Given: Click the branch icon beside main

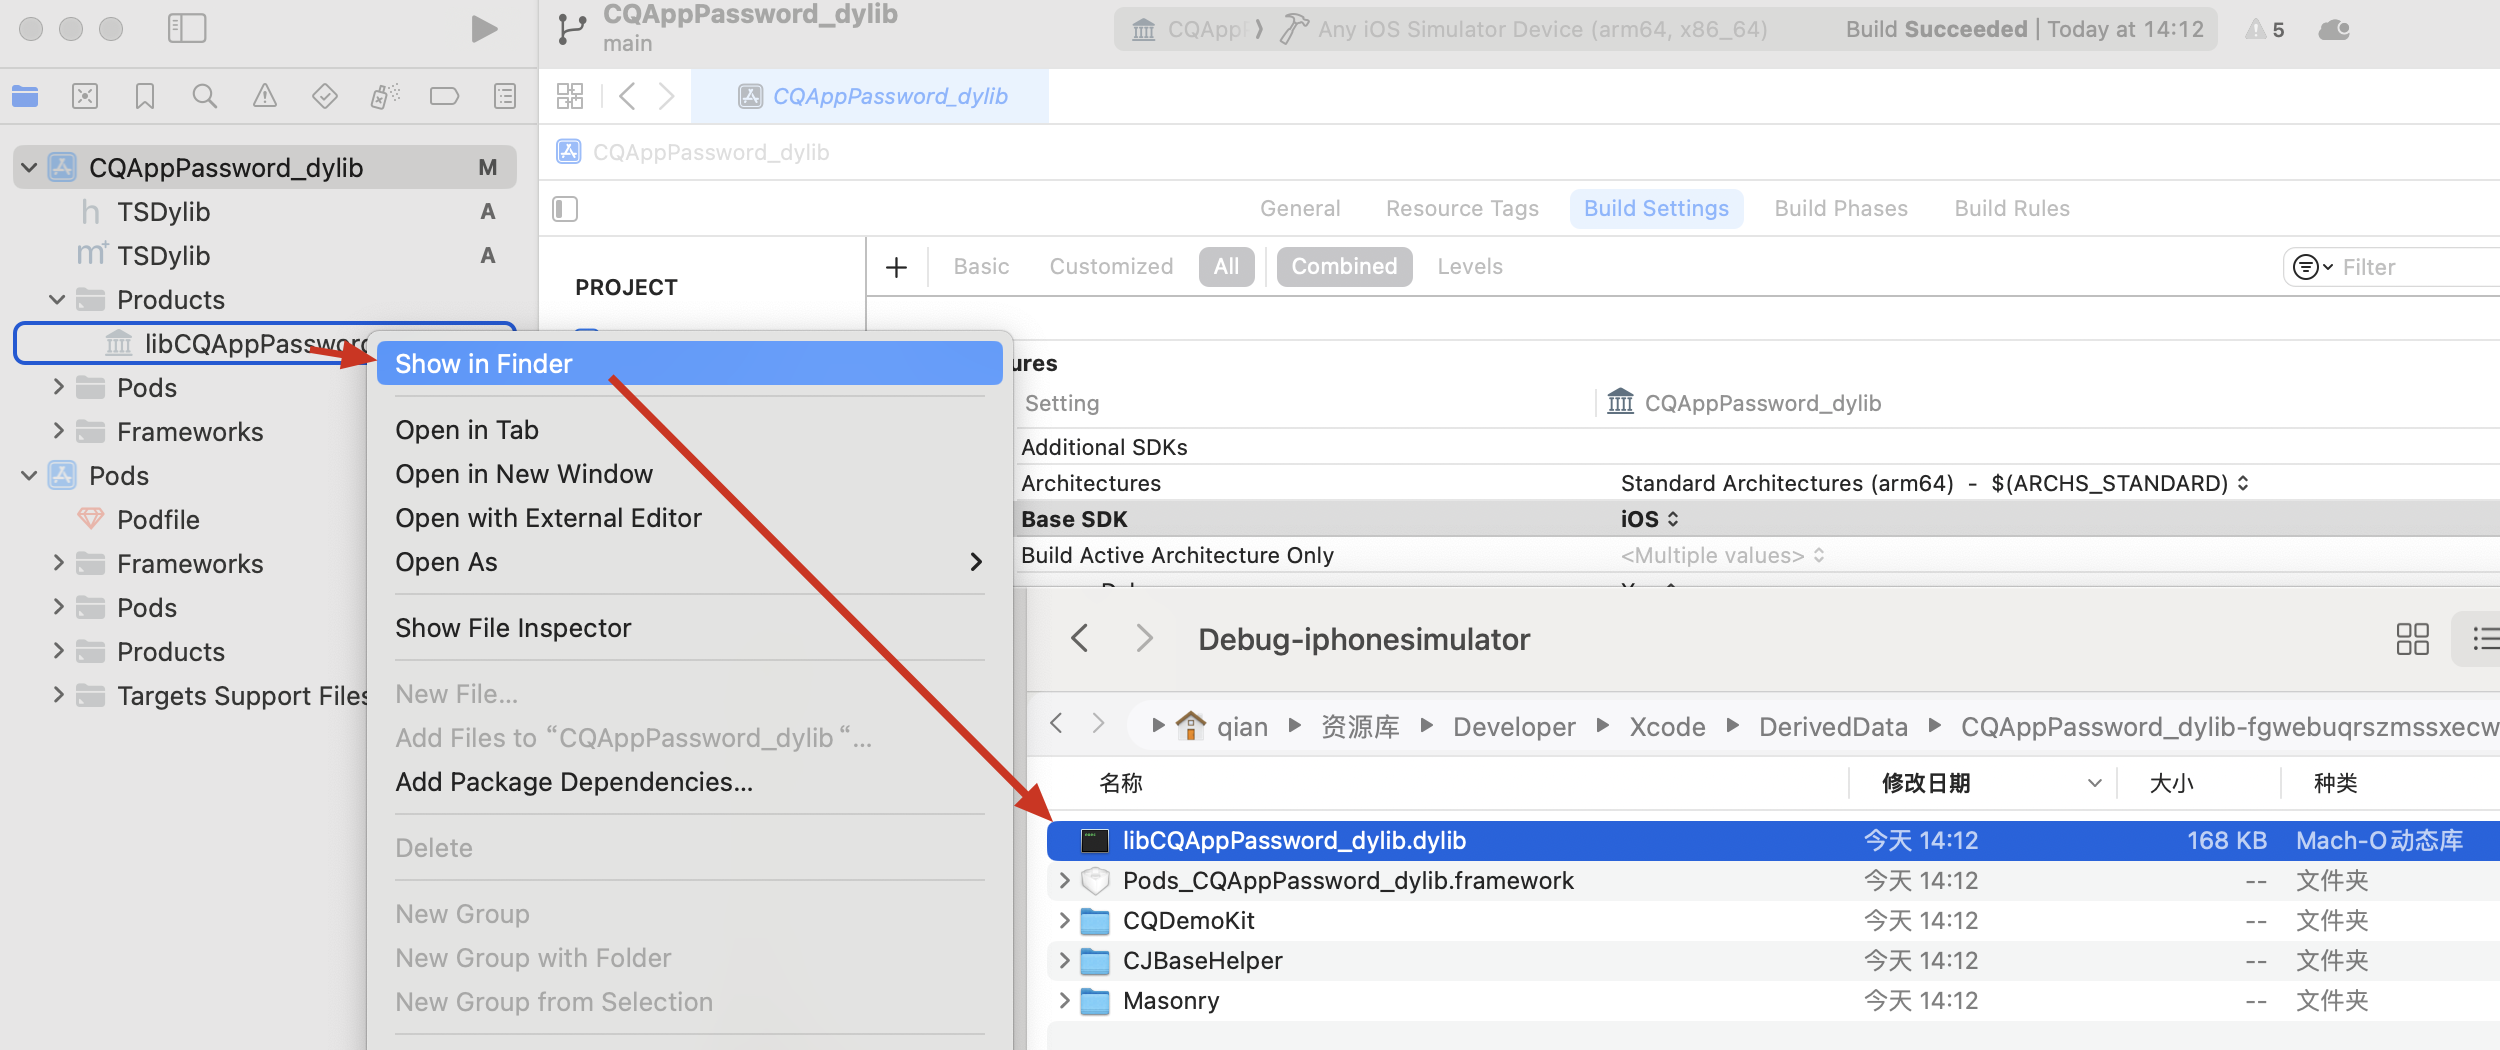Looking at the screenshot, I should coord(572,29).
